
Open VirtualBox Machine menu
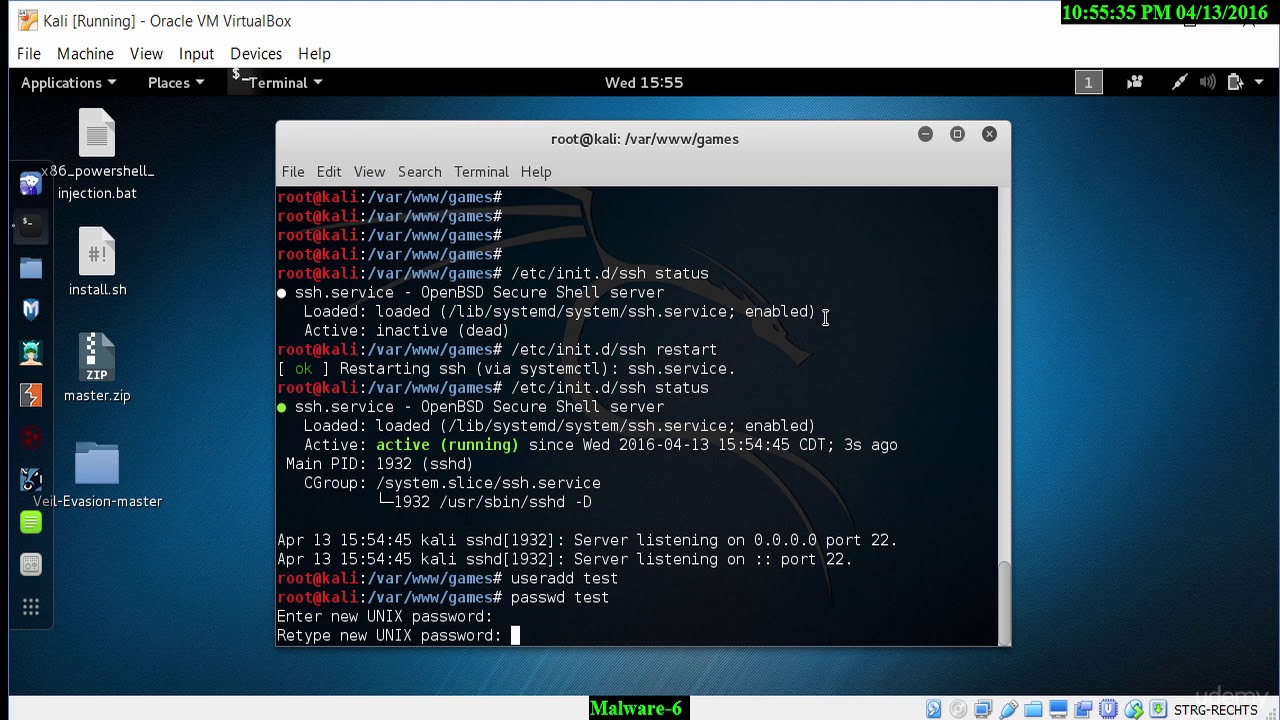[x=85, y=54]
